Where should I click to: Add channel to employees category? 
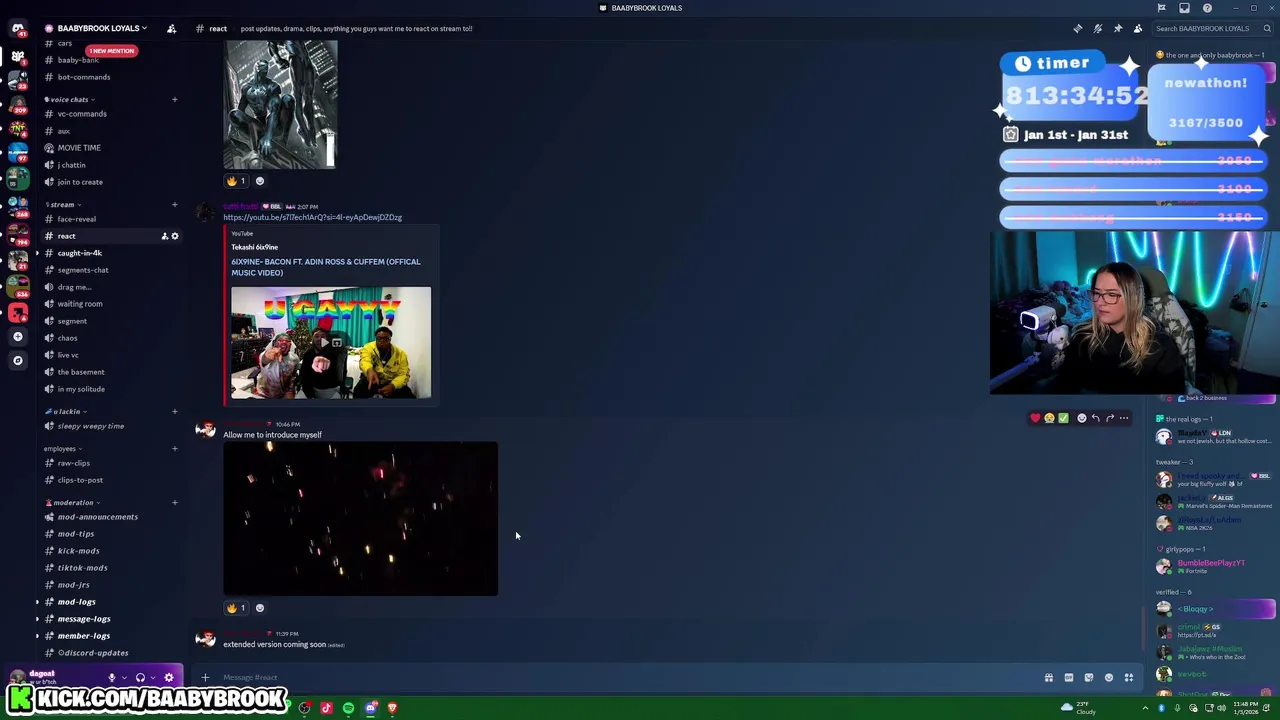[x=174, y=448]
